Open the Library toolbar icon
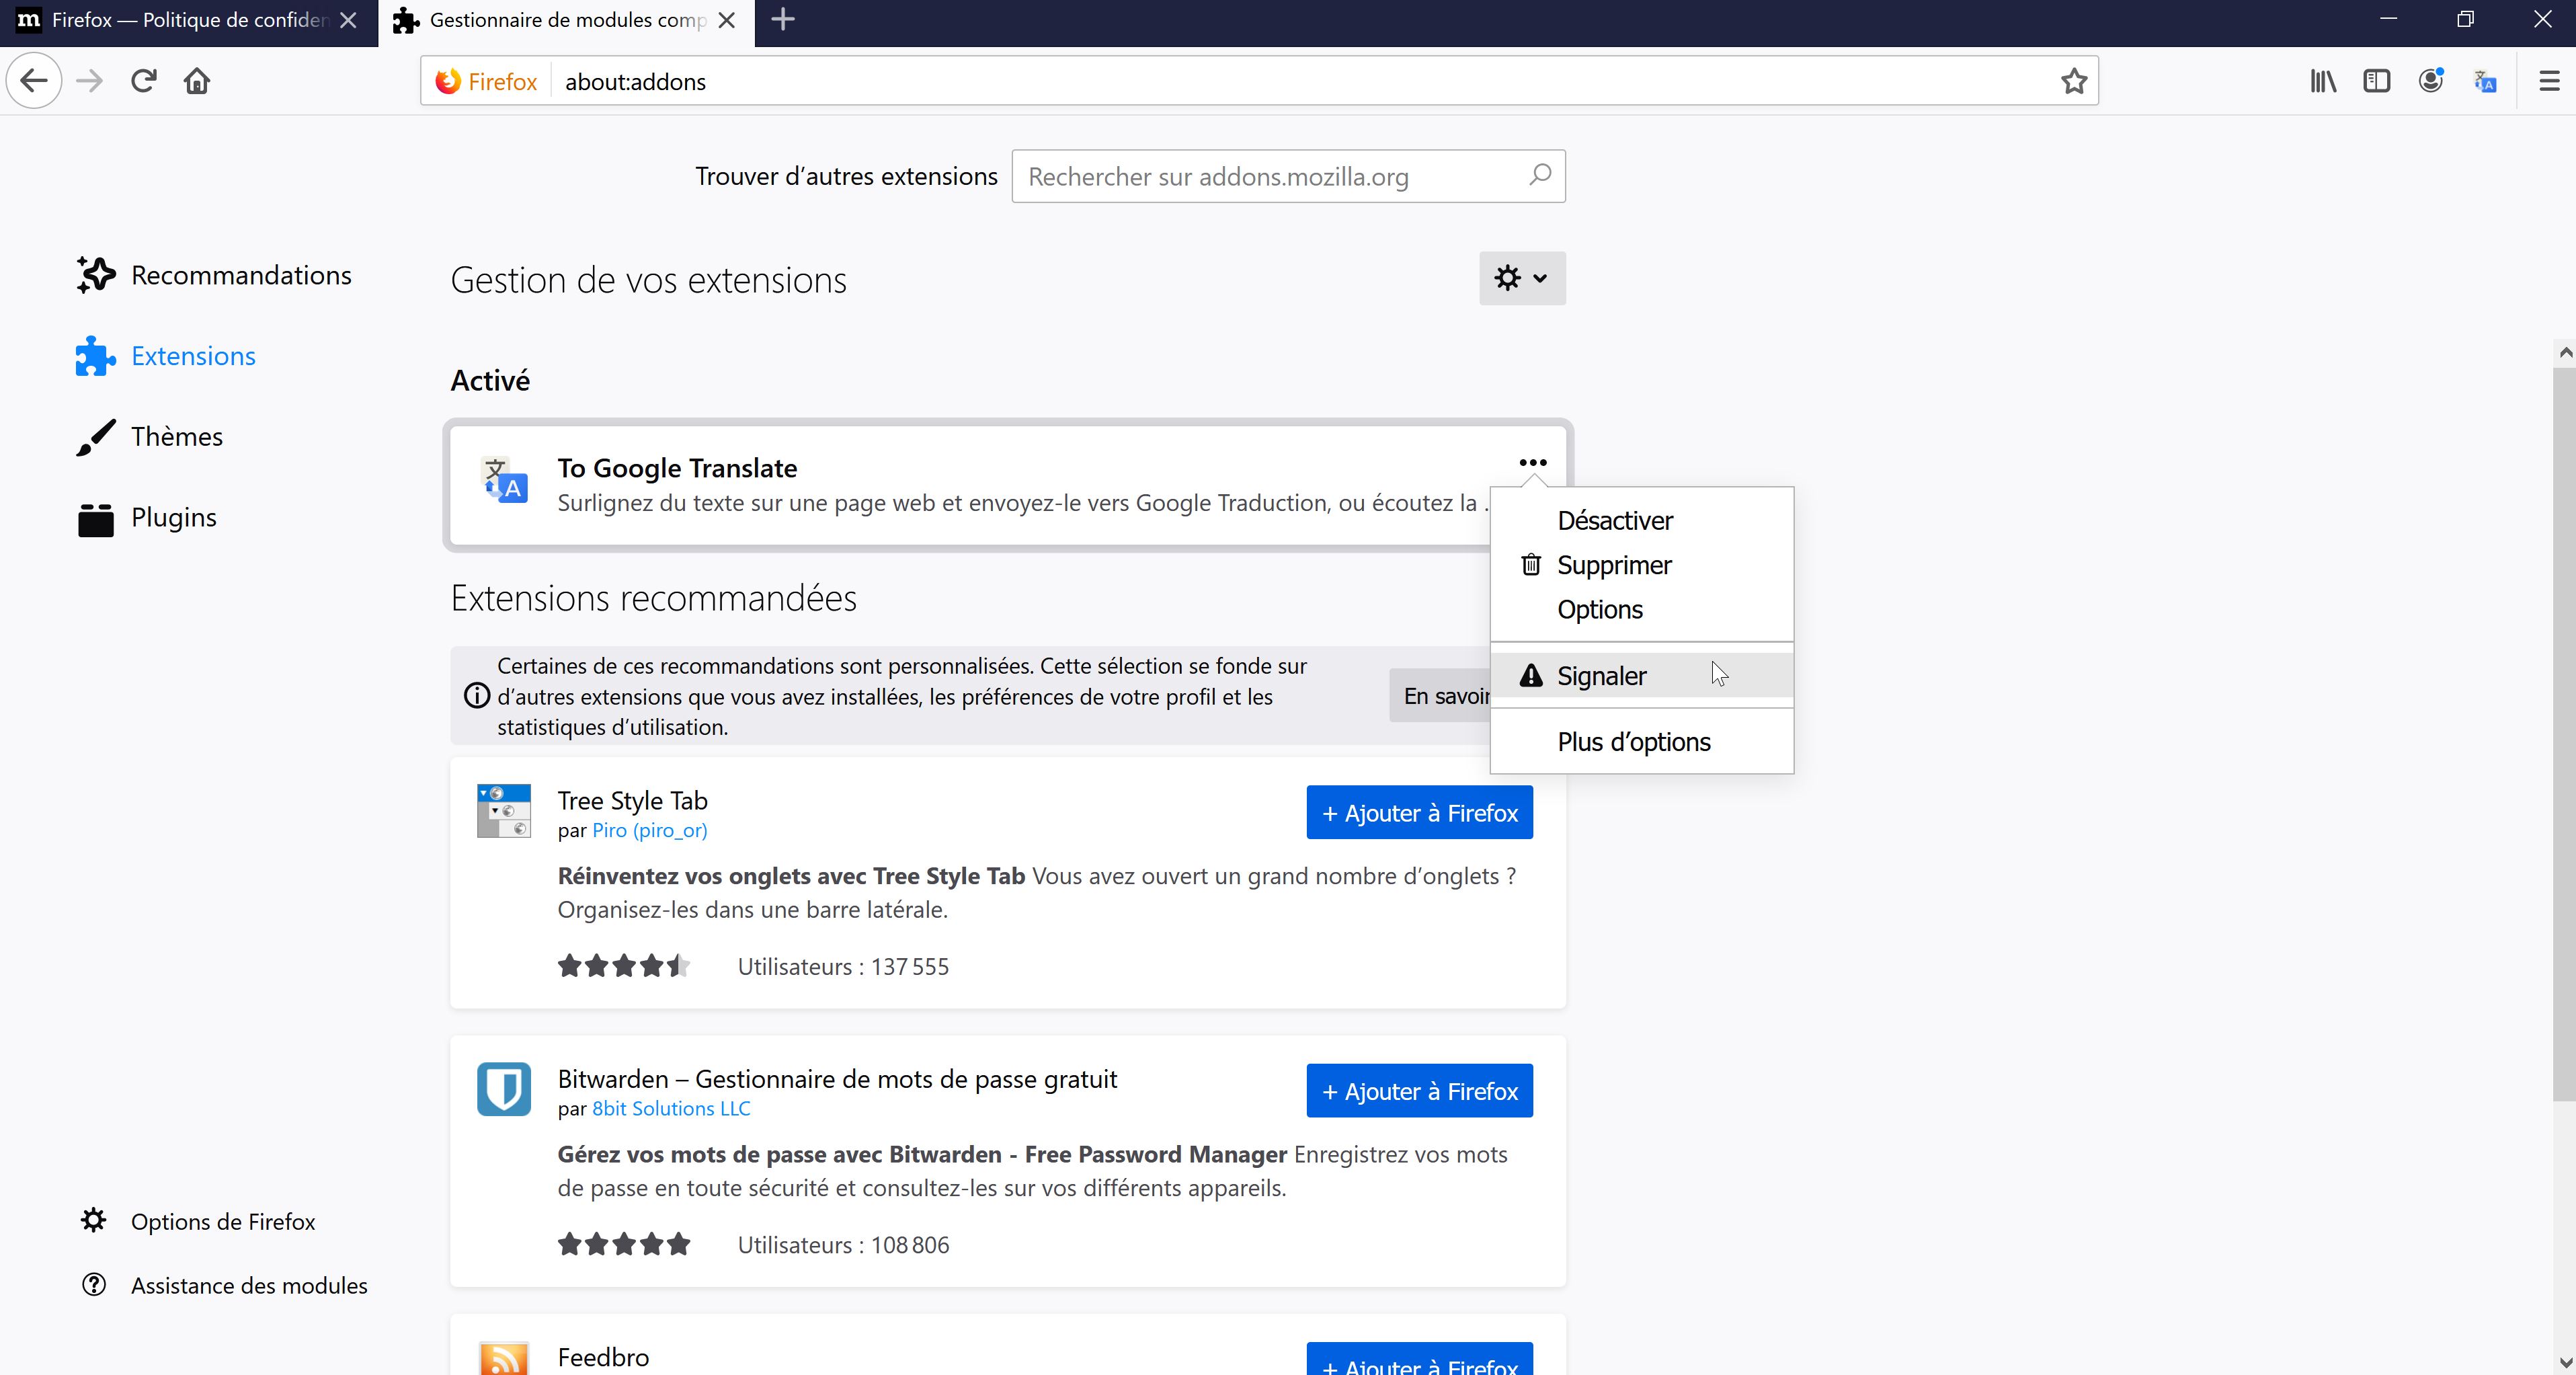2576x1375 pixels. (x=2323, y=81)
